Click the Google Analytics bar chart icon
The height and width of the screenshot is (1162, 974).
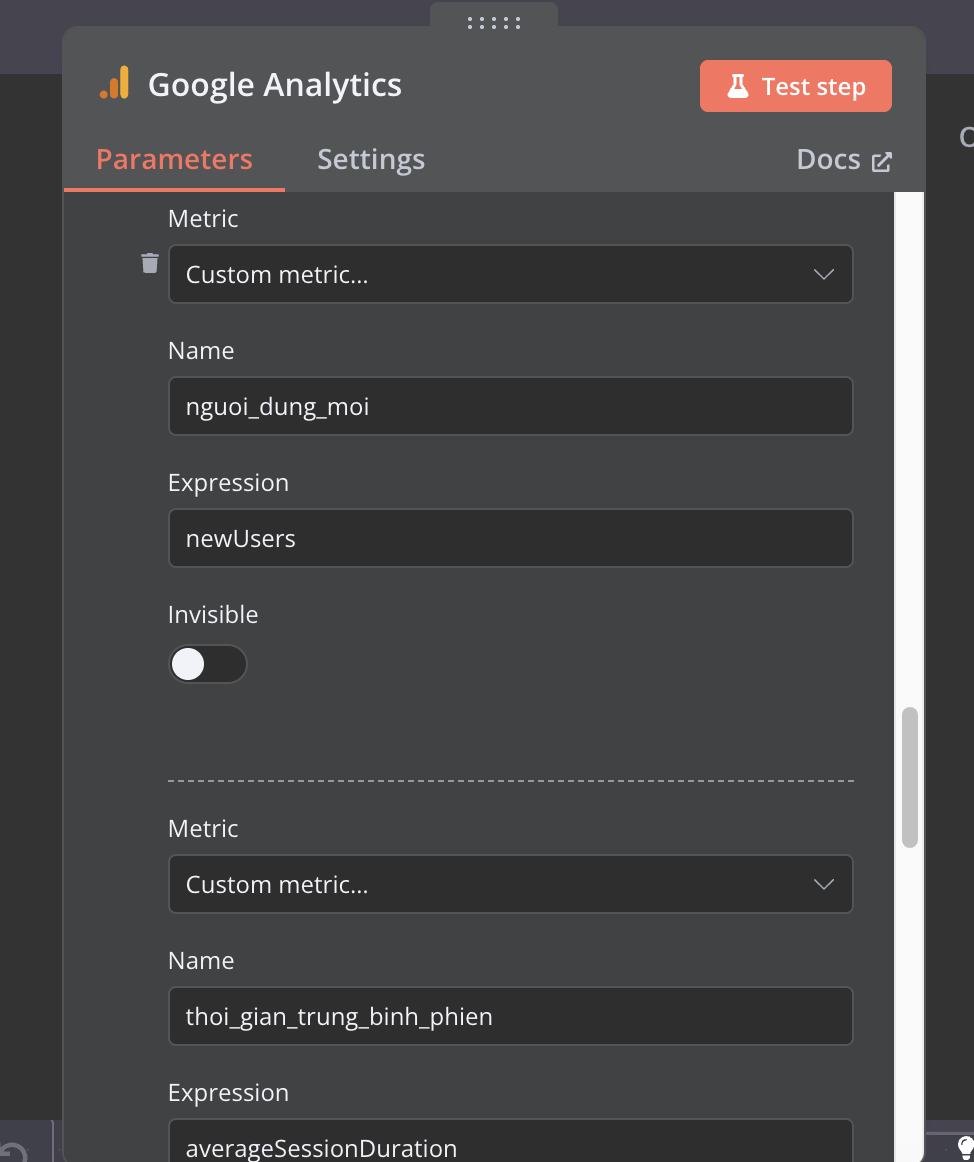click(x=115, y=83)
